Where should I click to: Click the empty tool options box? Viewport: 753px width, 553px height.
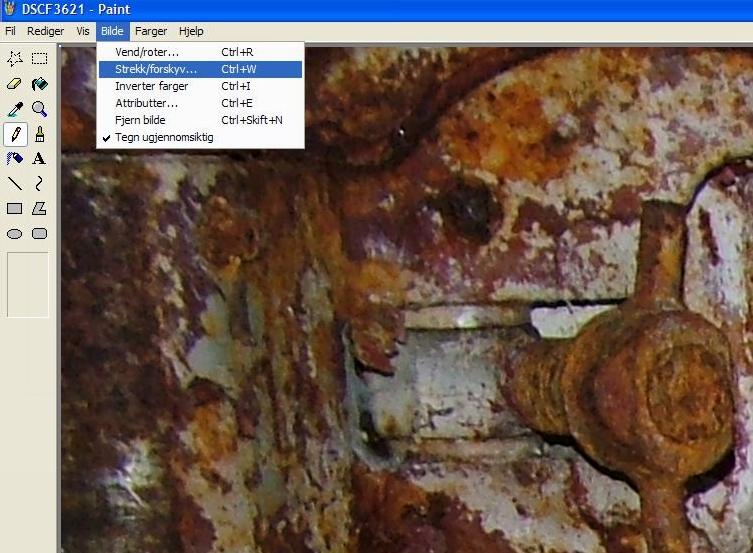point(27,284)
